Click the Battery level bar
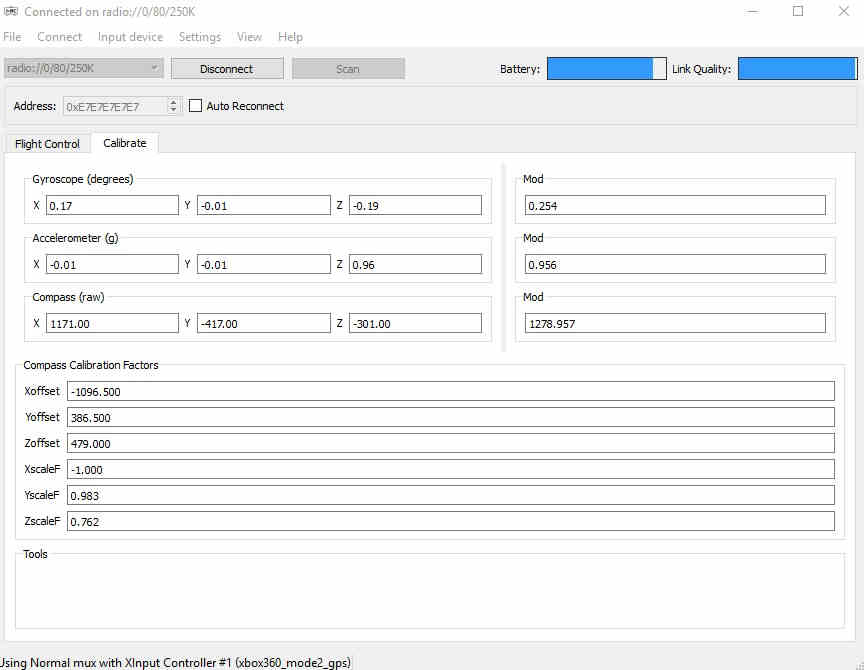The width and height of the screenshot is (864, 670). click(x=606, y=69)
